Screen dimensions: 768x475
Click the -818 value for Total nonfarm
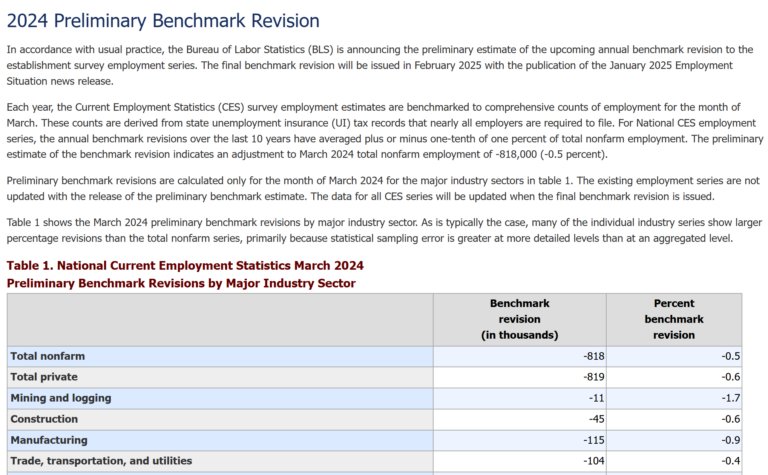[594, 356]
